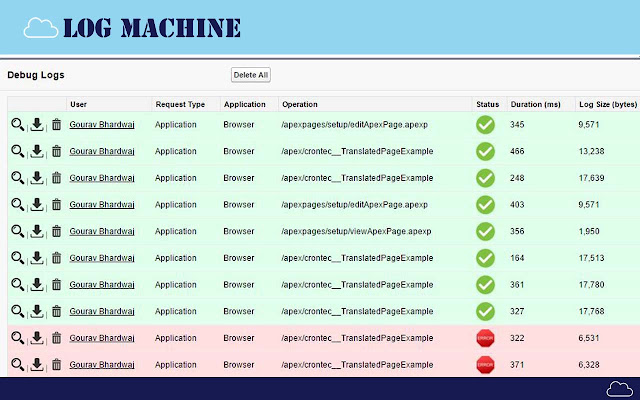
Task: Remove the 403 ms log entry
Action: tap(56, 204)
